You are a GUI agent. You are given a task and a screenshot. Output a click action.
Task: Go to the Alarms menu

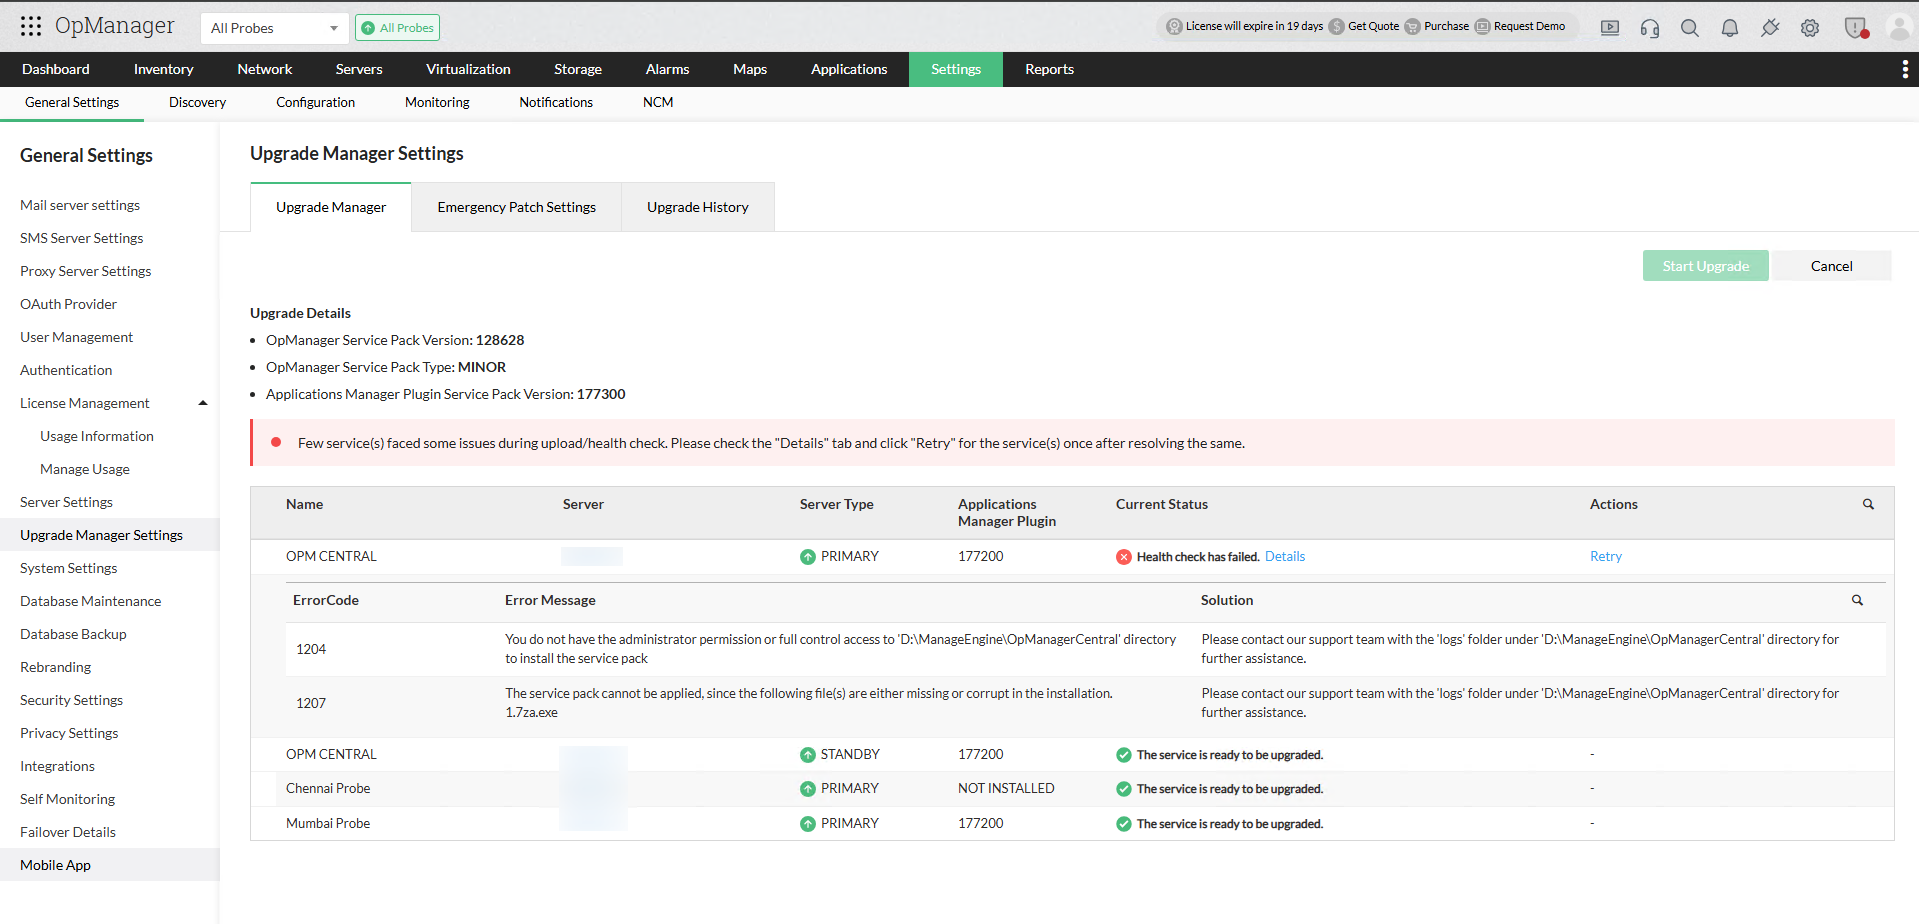point(667,69)
